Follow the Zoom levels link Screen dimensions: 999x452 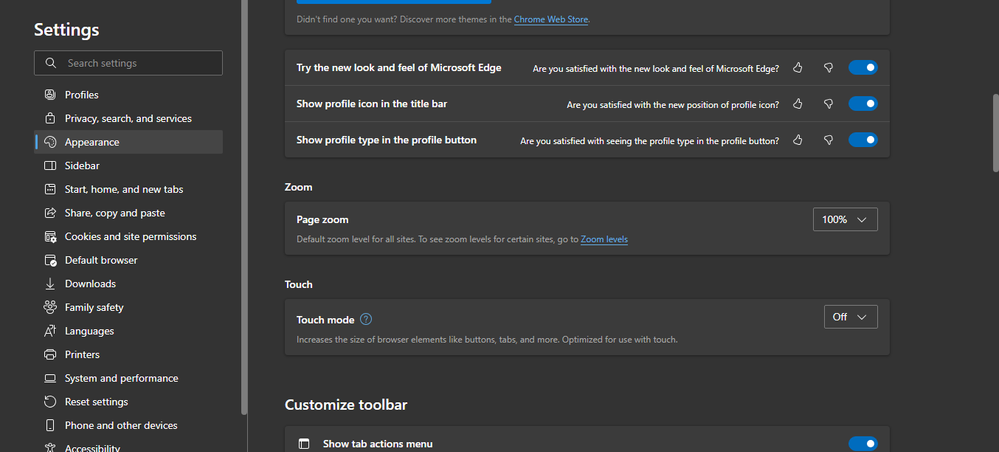coord(604,240)
